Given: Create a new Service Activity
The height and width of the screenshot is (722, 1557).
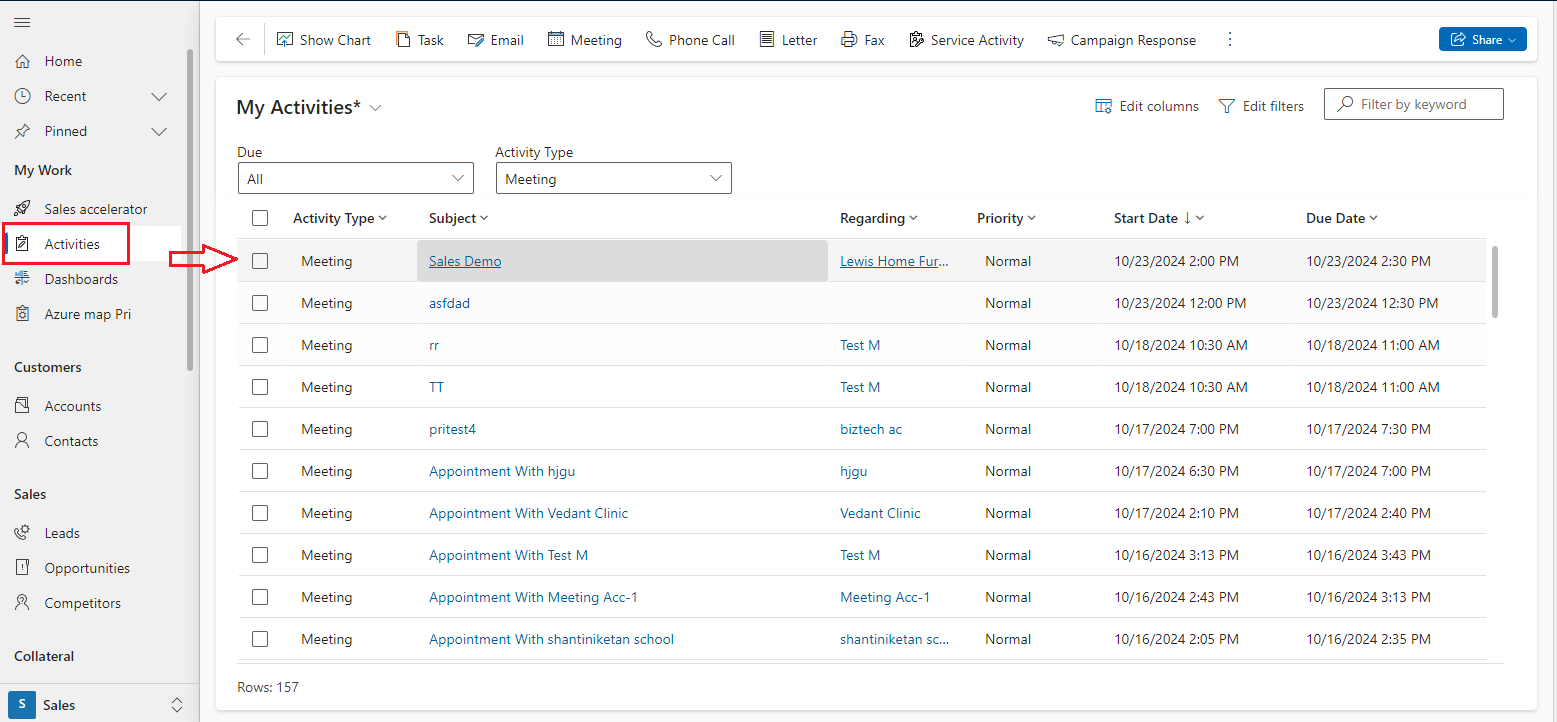Looking at the screenshot, I should [x=966, y=40].
